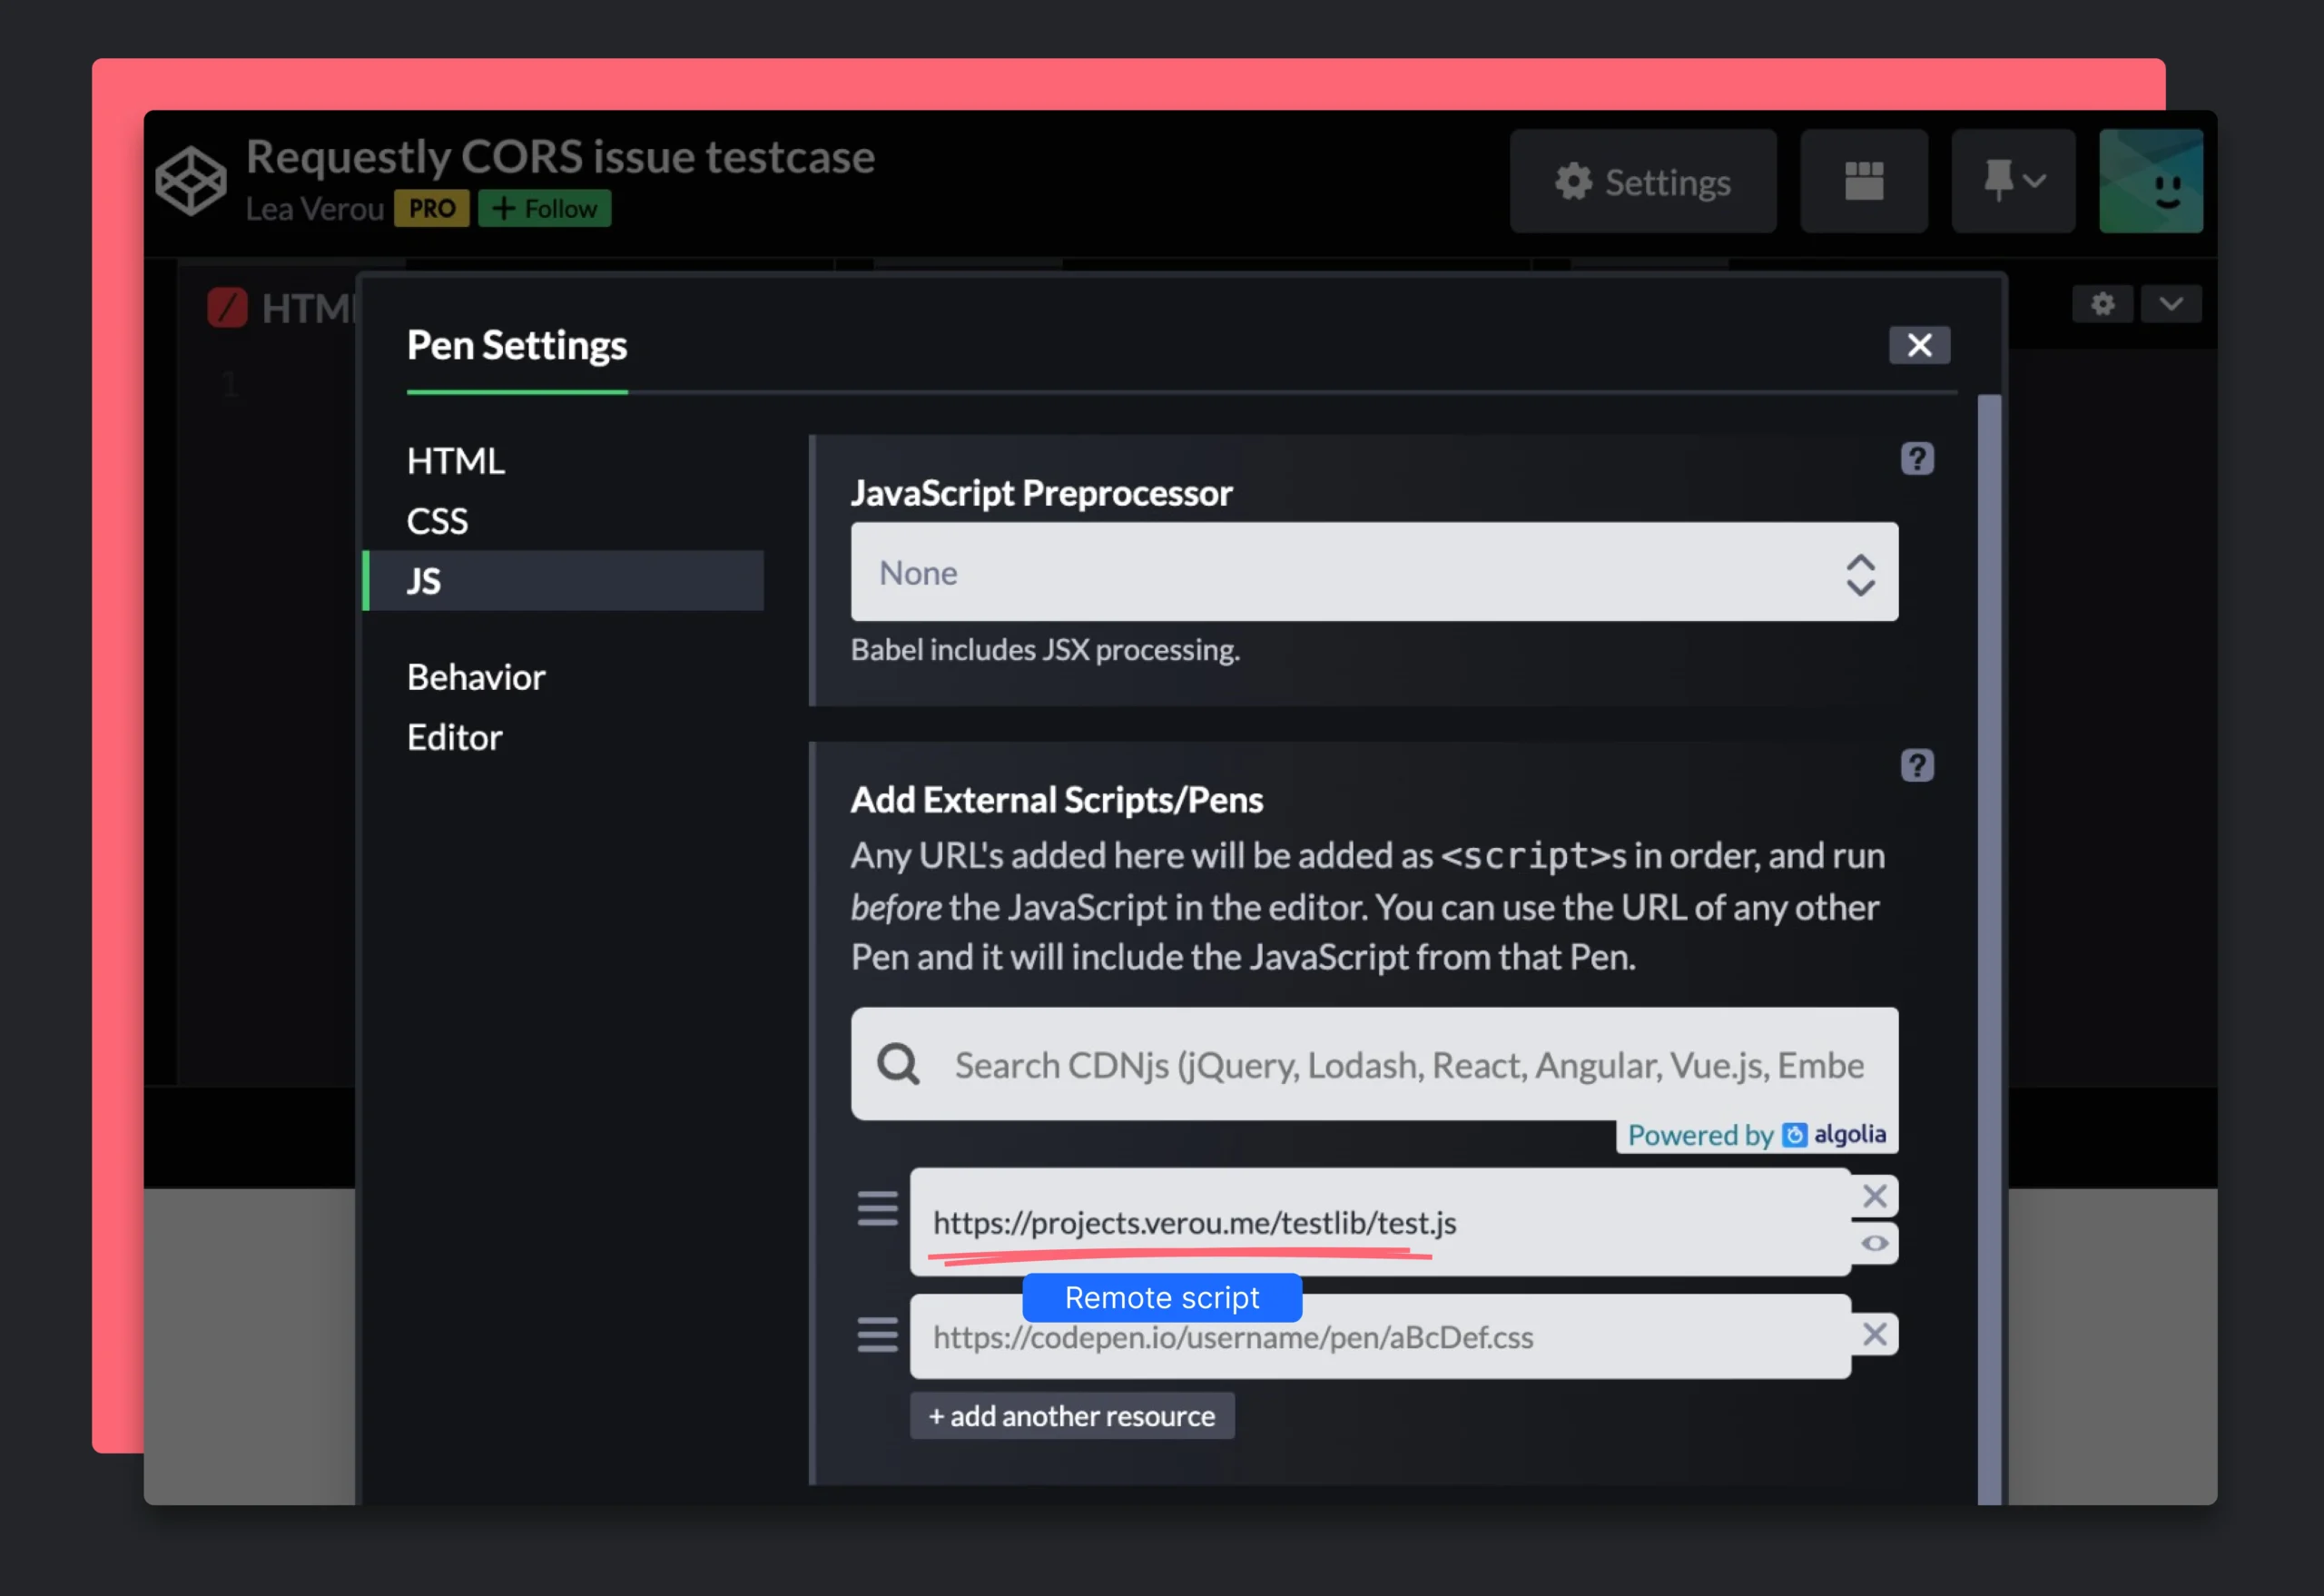Remove the test.js external resource
This screenshot has width=2324, height=1596.
(1875, 1196)
